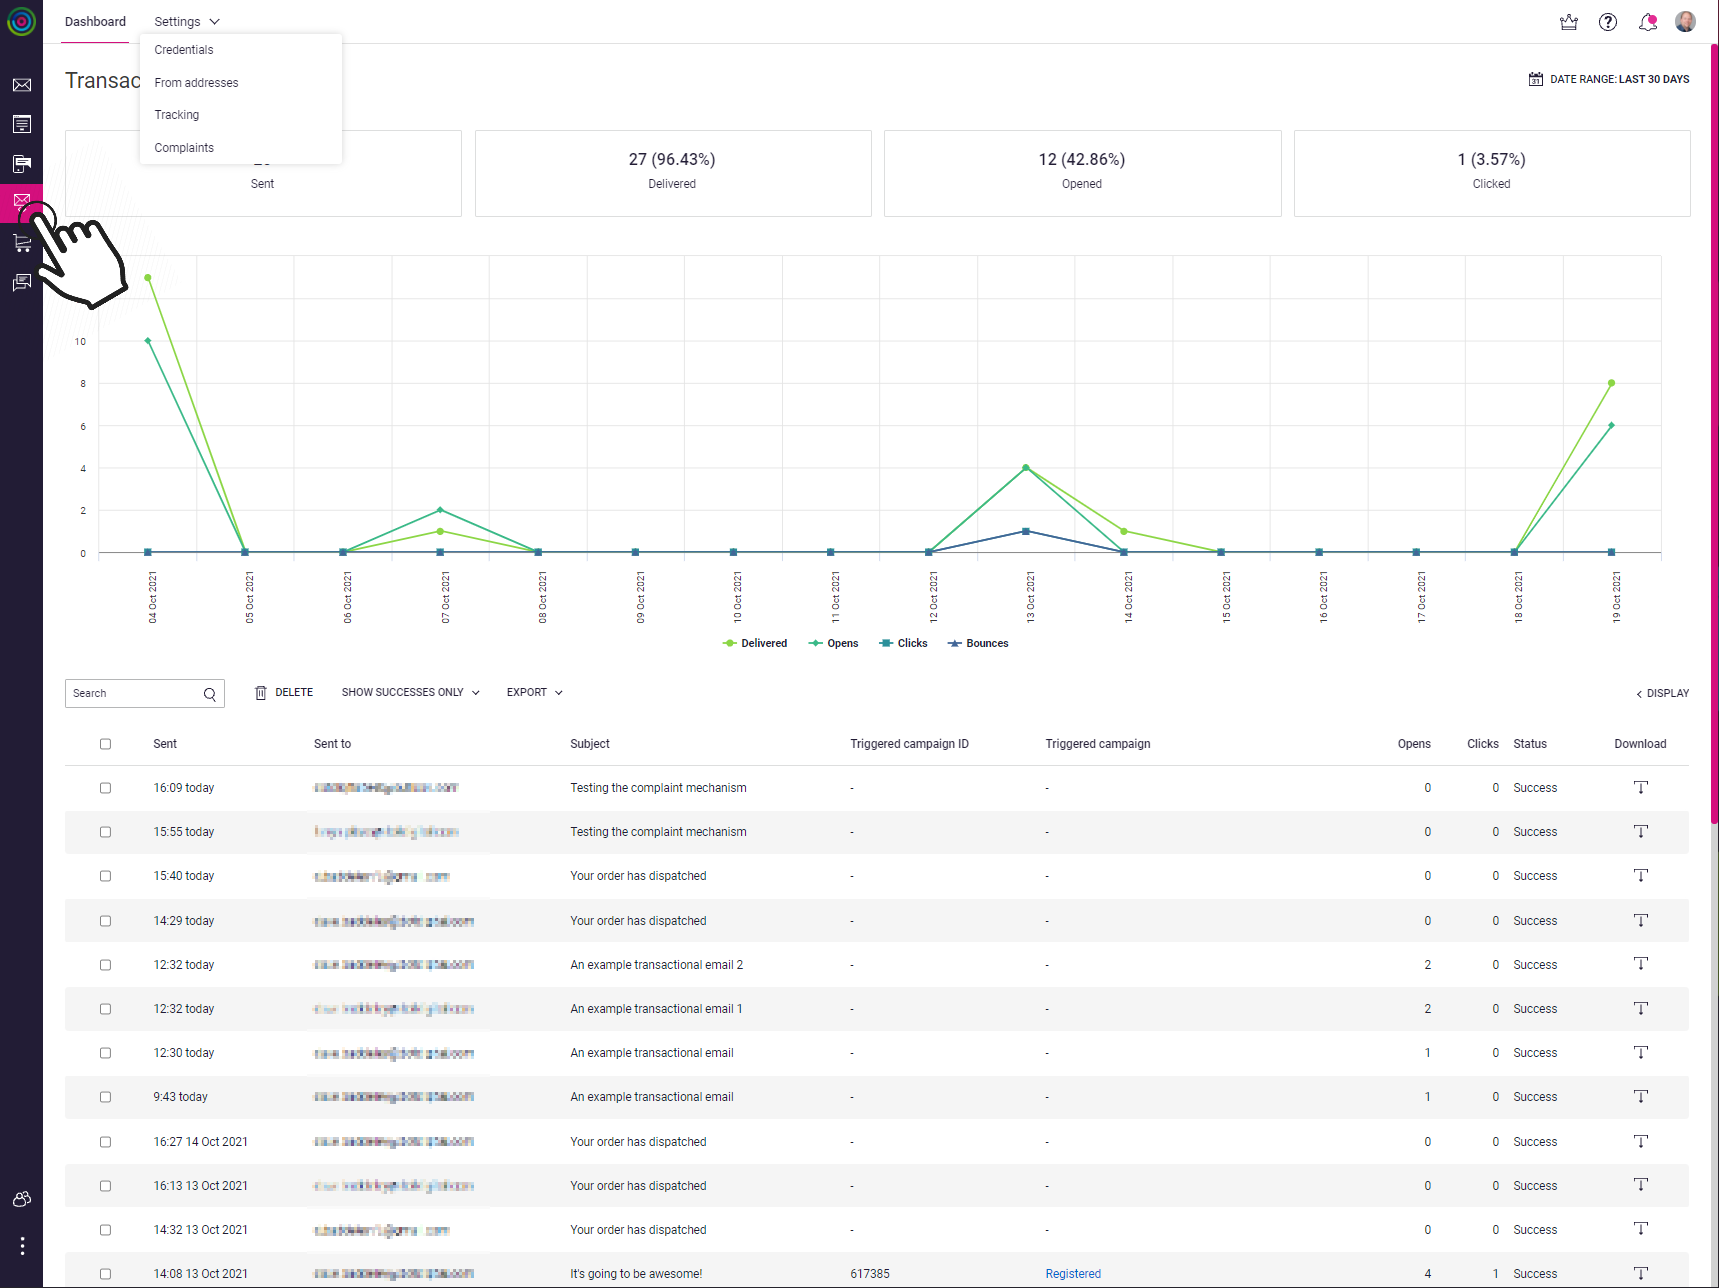Open the Registered triggered campaign link
Image resolution: width=1719 pixels, height=1288 pixels.
point(1073,1274)
